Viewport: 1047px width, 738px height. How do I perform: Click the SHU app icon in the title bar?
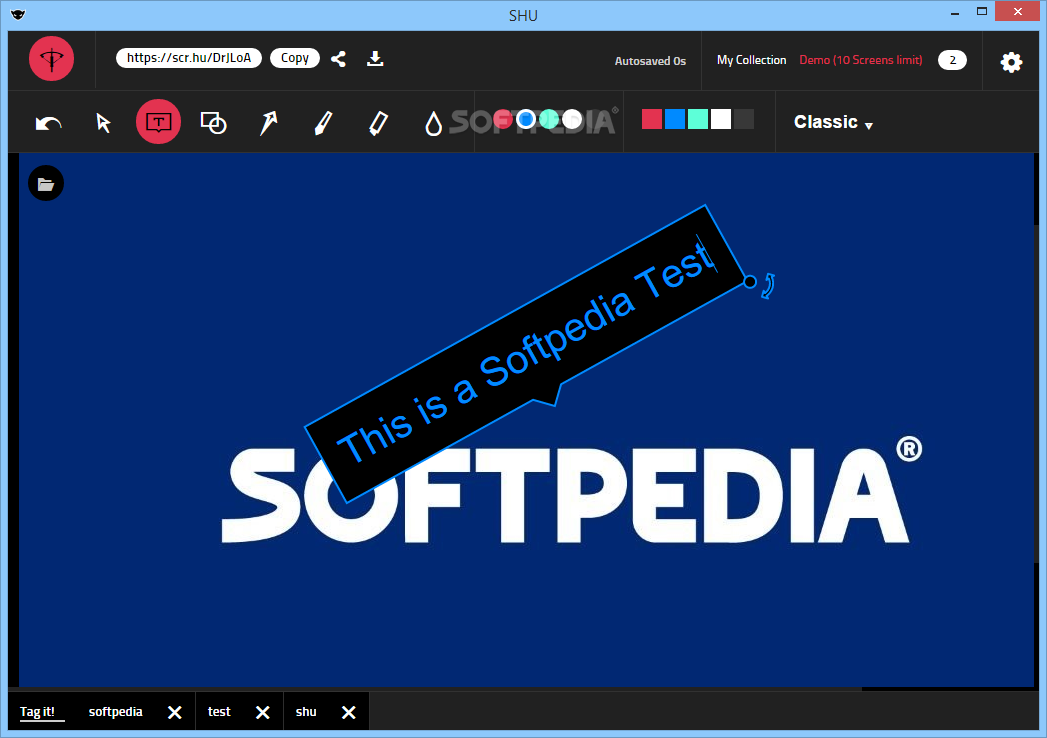[18, 15]
